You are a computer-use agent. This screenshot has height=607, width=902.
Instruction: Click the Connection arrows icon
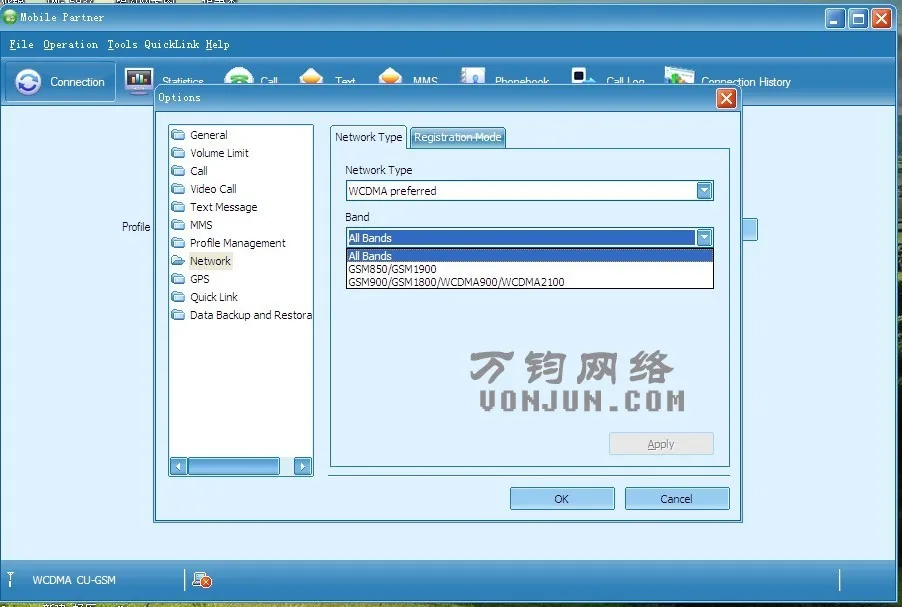pos(28,82)
